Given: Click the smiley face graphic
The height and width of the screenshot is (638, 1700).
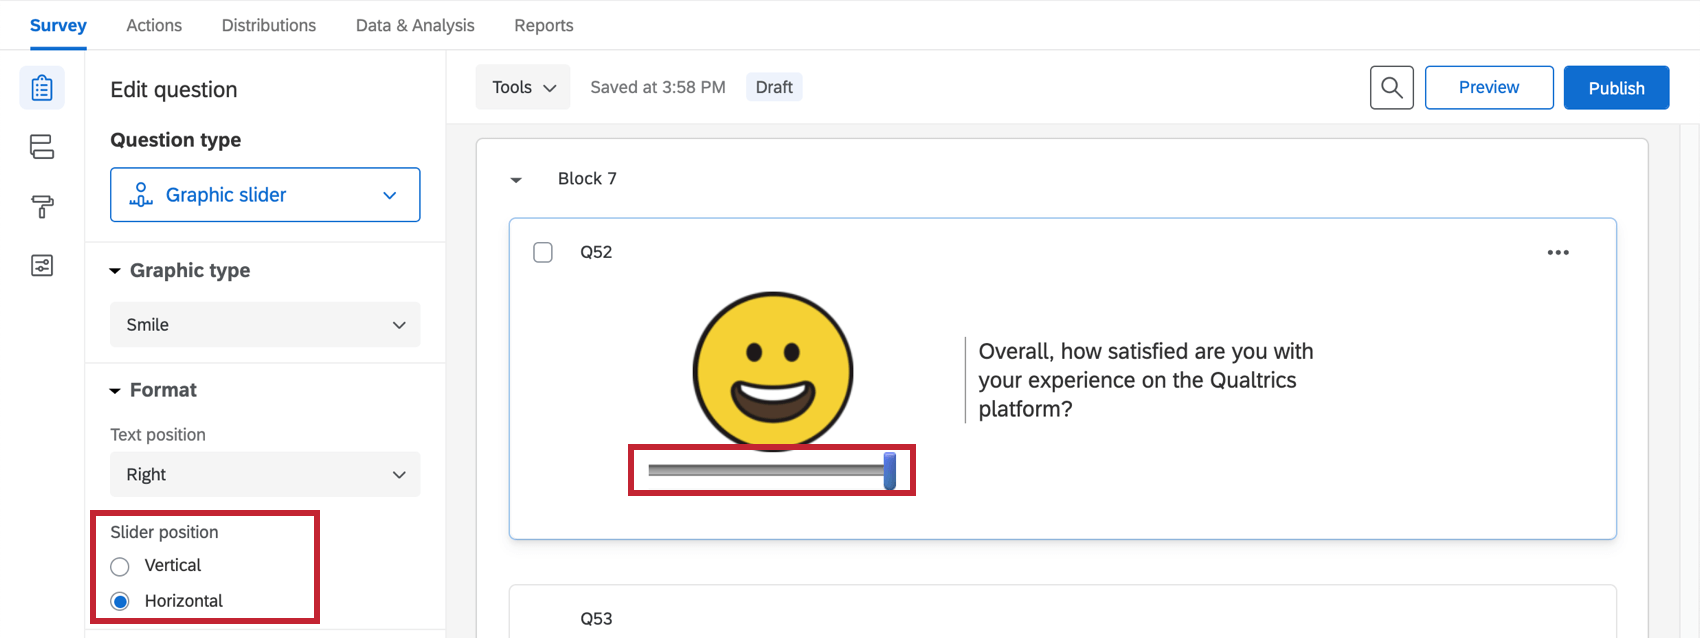Looking at the screenshot, I should [x=773, y=370].
